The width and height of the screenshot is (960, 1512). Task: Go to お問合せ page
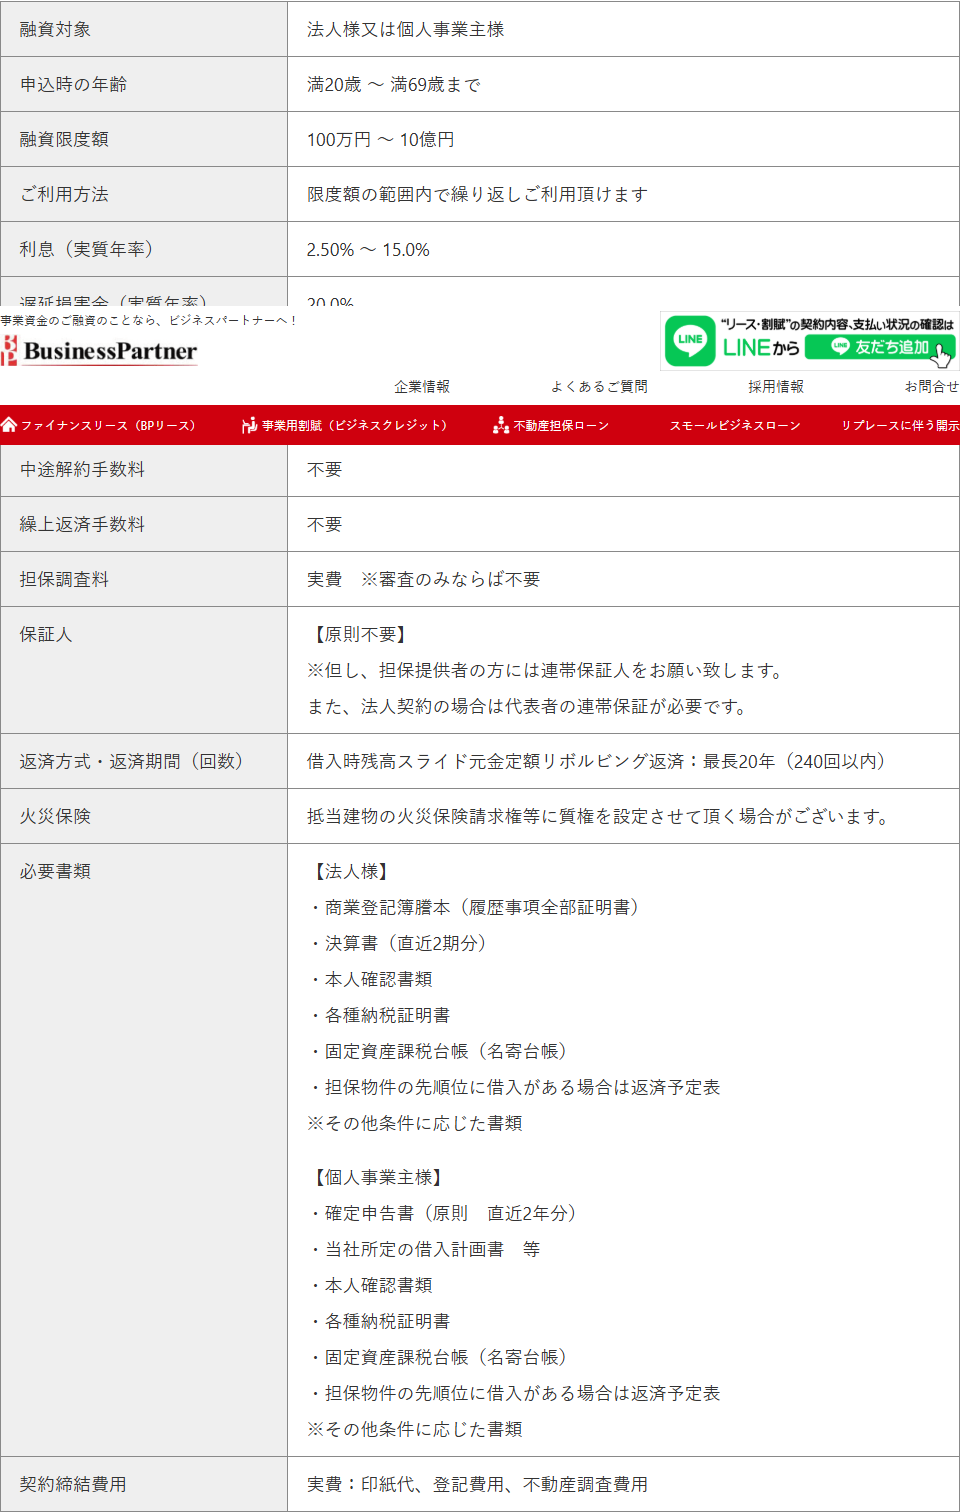click(932, 386)
